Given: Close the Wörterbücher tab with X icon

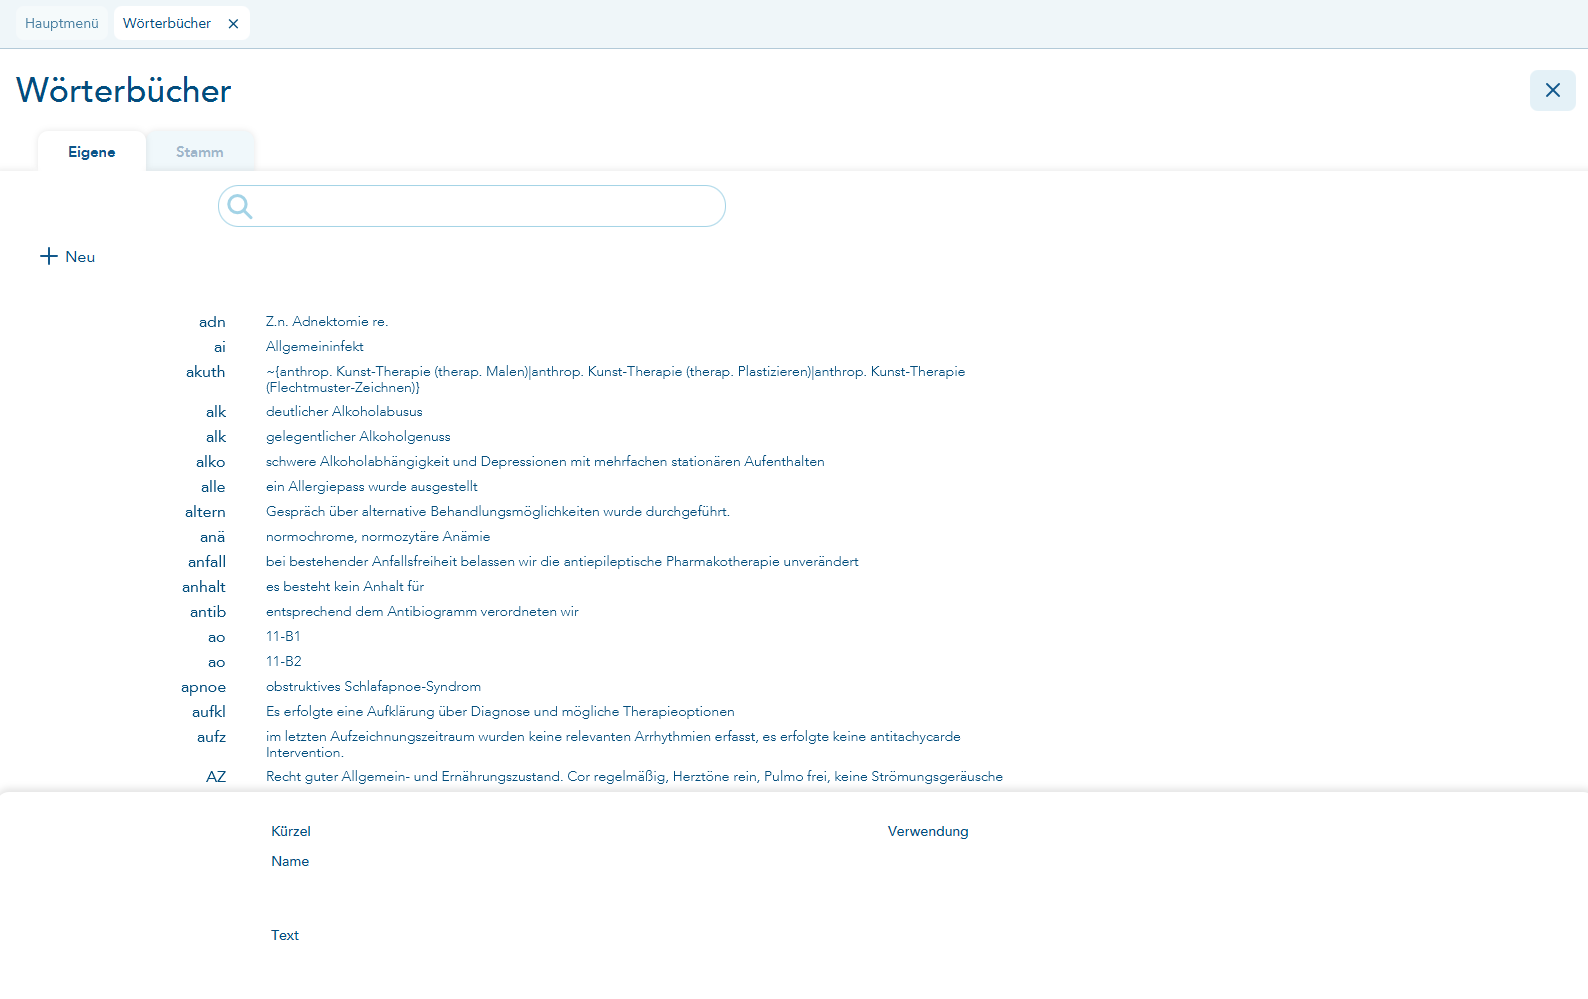Looking at the screenshot, I should (233, 24).
